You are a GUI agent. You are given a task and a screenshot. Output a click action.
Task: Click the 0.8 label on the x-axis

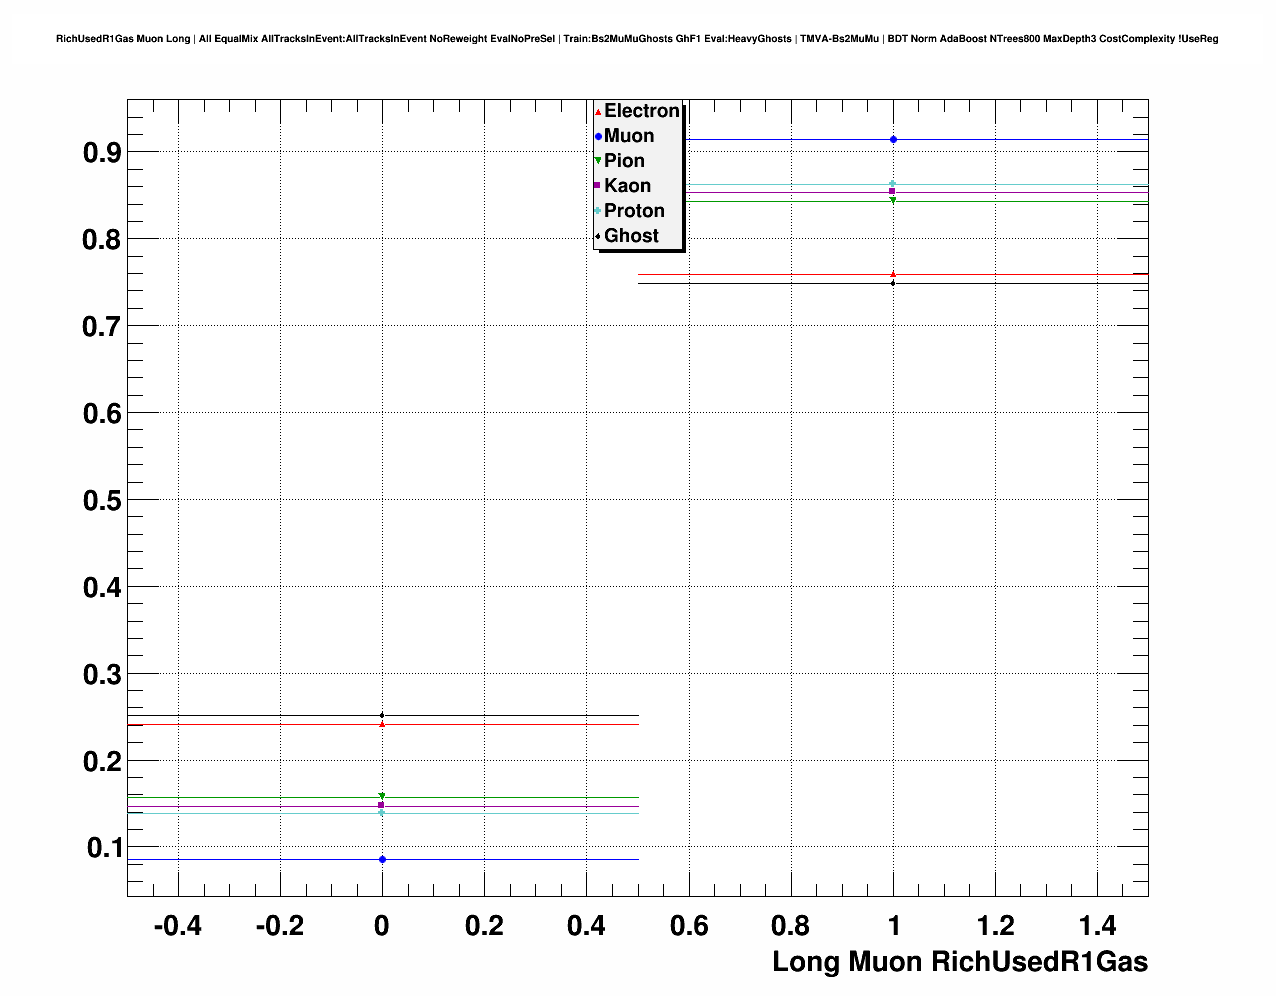[791, 926]
